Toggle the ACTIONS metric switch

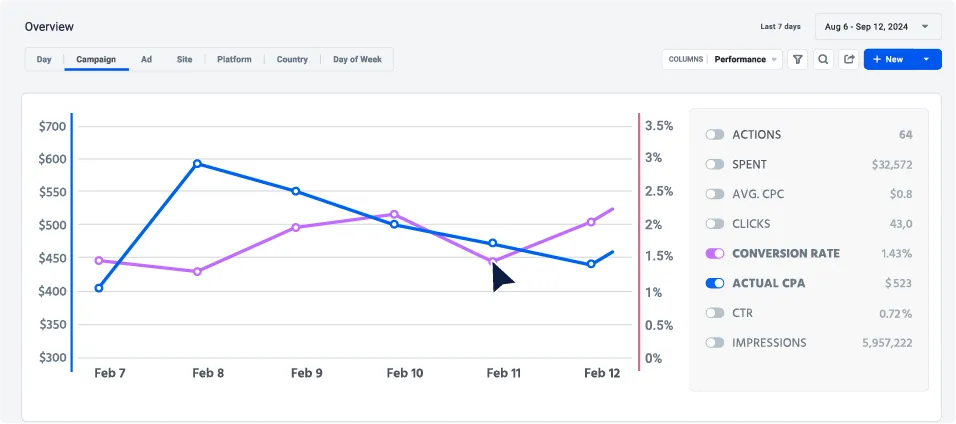(x=714, y=135)
